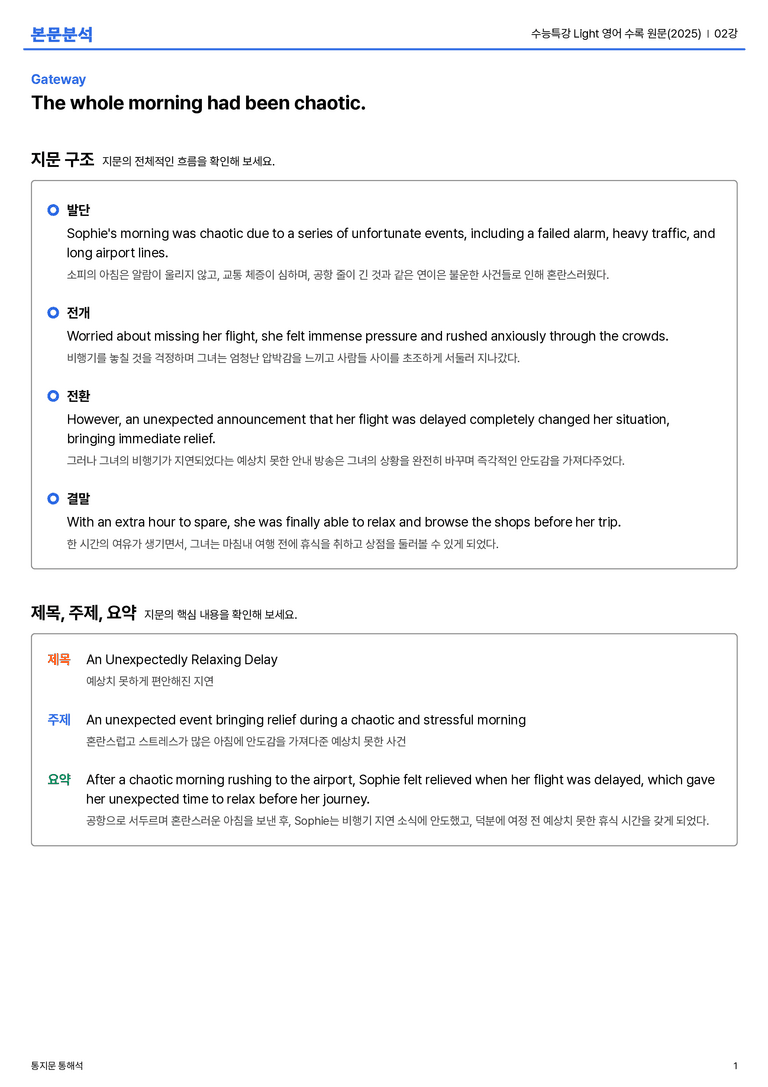Viewport: 768px width, 1087px height.
Task: Click the blue circle bullet beside 전개
Action: point(53,313)
